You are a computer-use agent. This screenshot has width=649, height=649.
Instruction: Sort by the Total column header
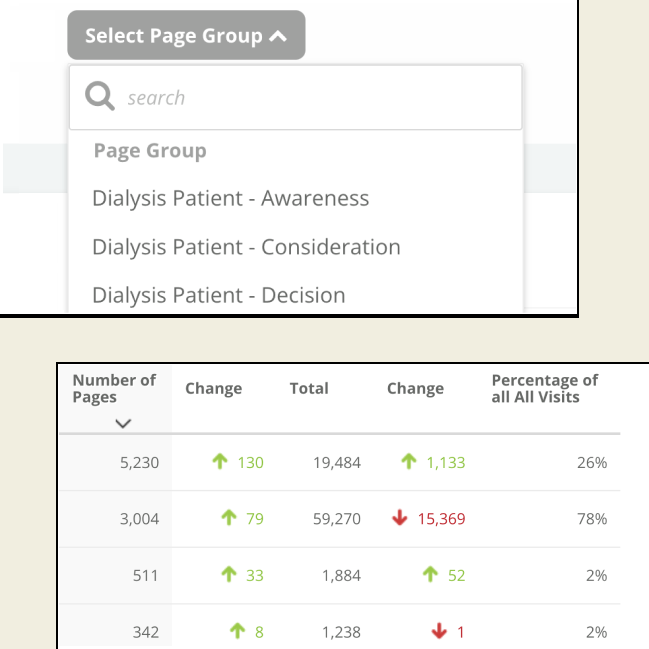[x=309, y=388]
